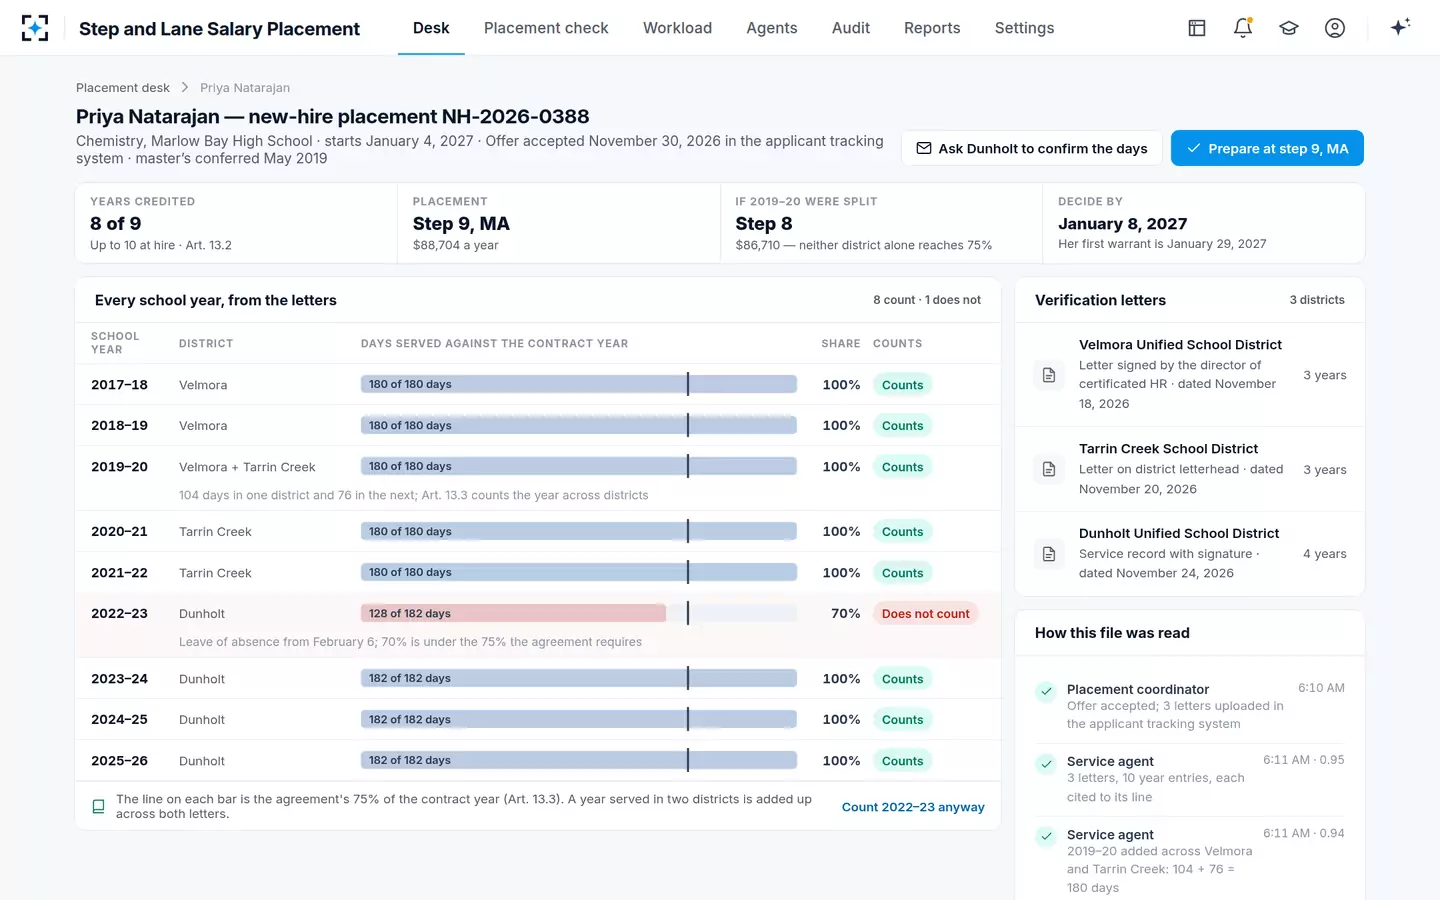Click the Decide by January 8, 2027 date
The height and width of the screenshot is (900, 1440).
(x=1123, y=224)
